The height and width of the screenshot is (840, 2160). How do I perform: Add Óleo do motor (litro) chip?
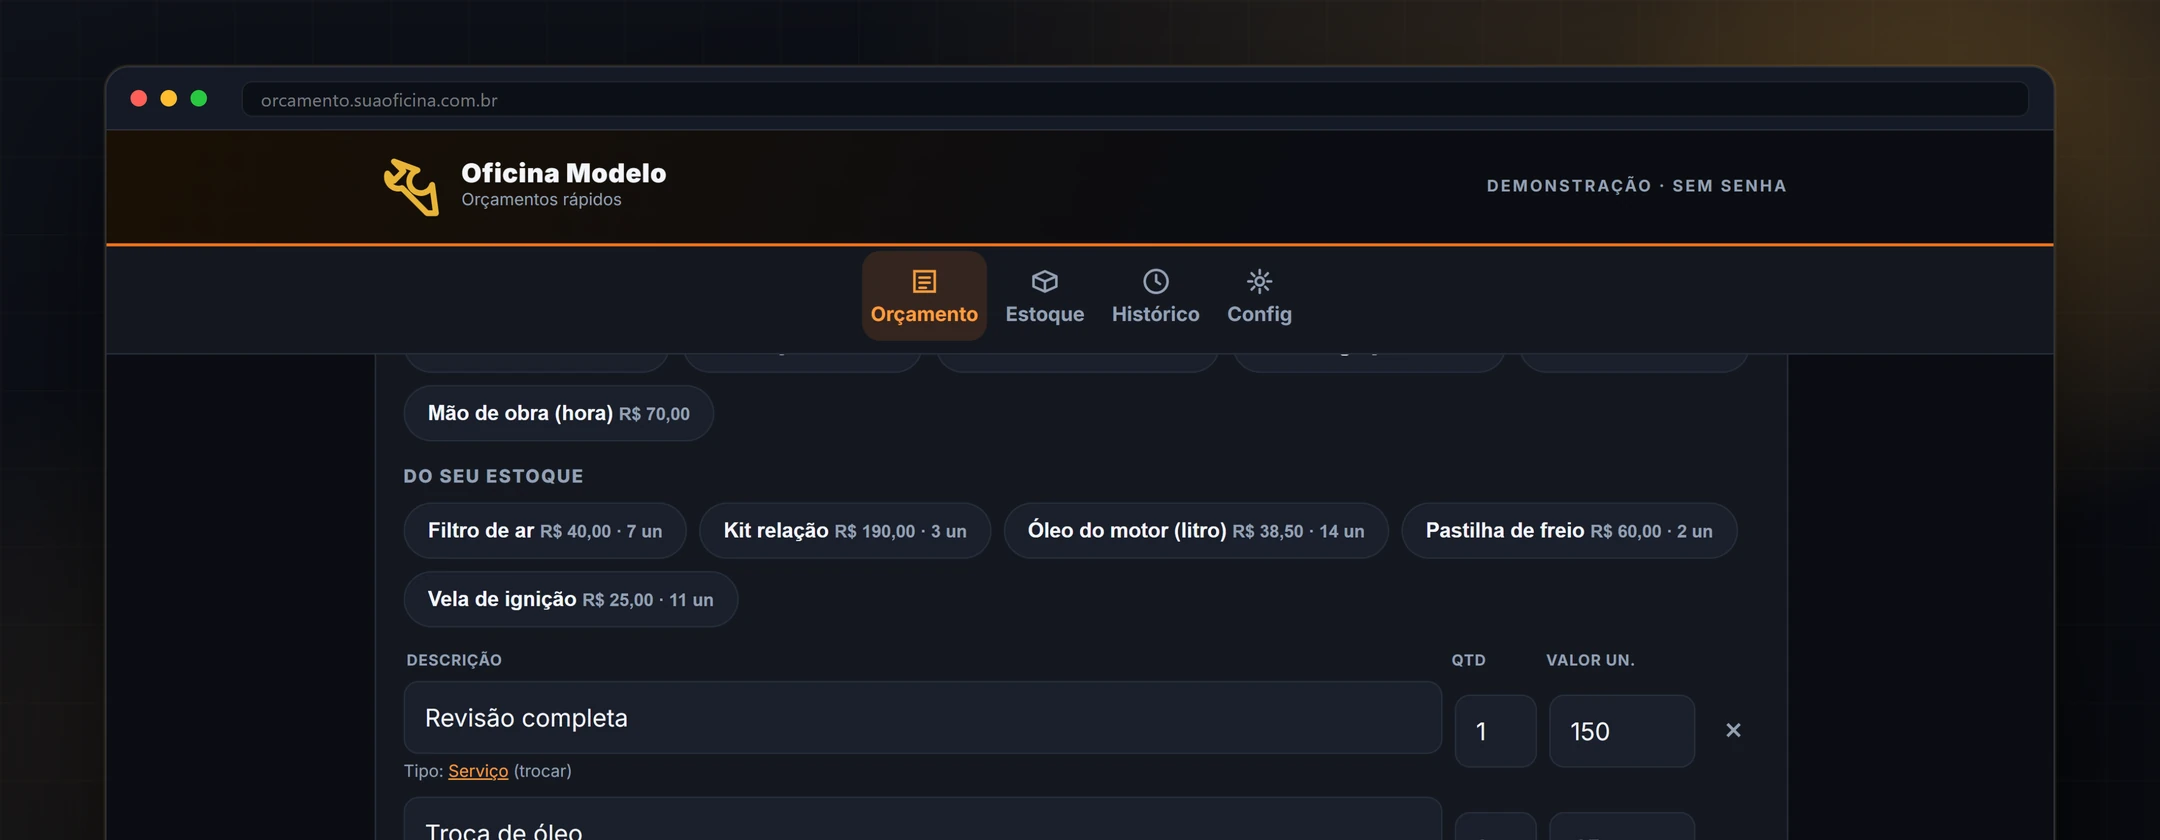pyautogui.click(x=1196, y=531)
